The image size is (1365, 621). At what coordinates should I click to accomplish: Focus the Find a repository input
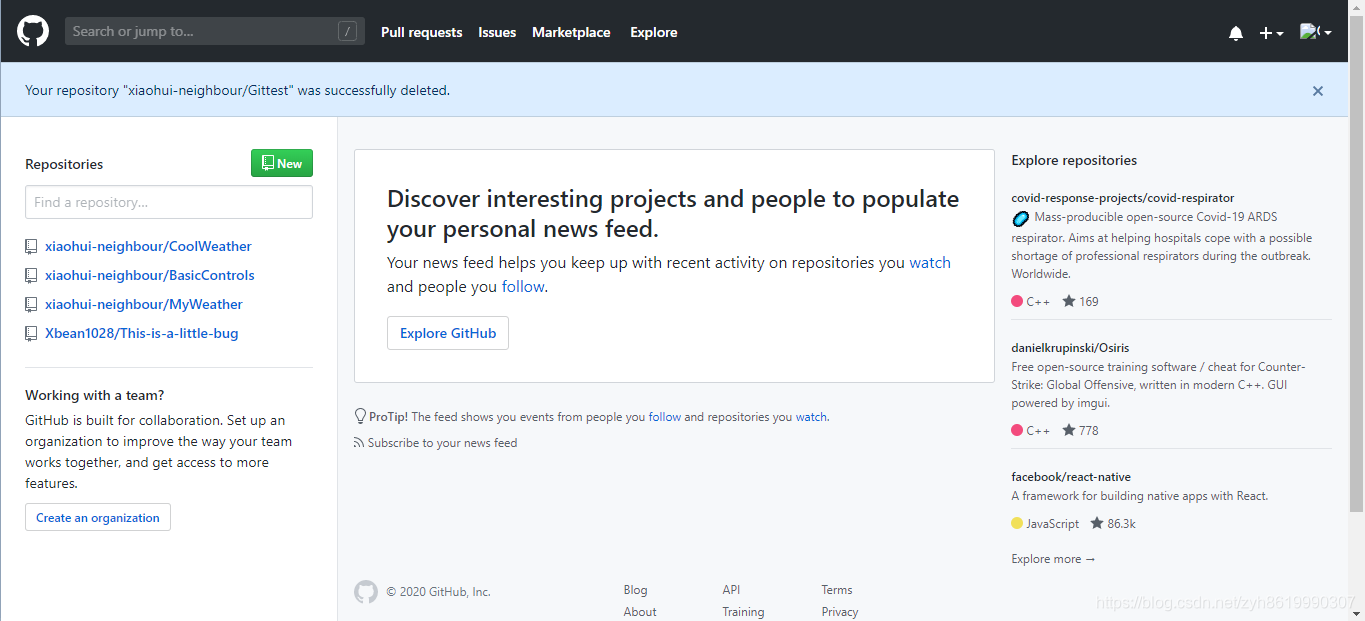[x=169, y=202]
